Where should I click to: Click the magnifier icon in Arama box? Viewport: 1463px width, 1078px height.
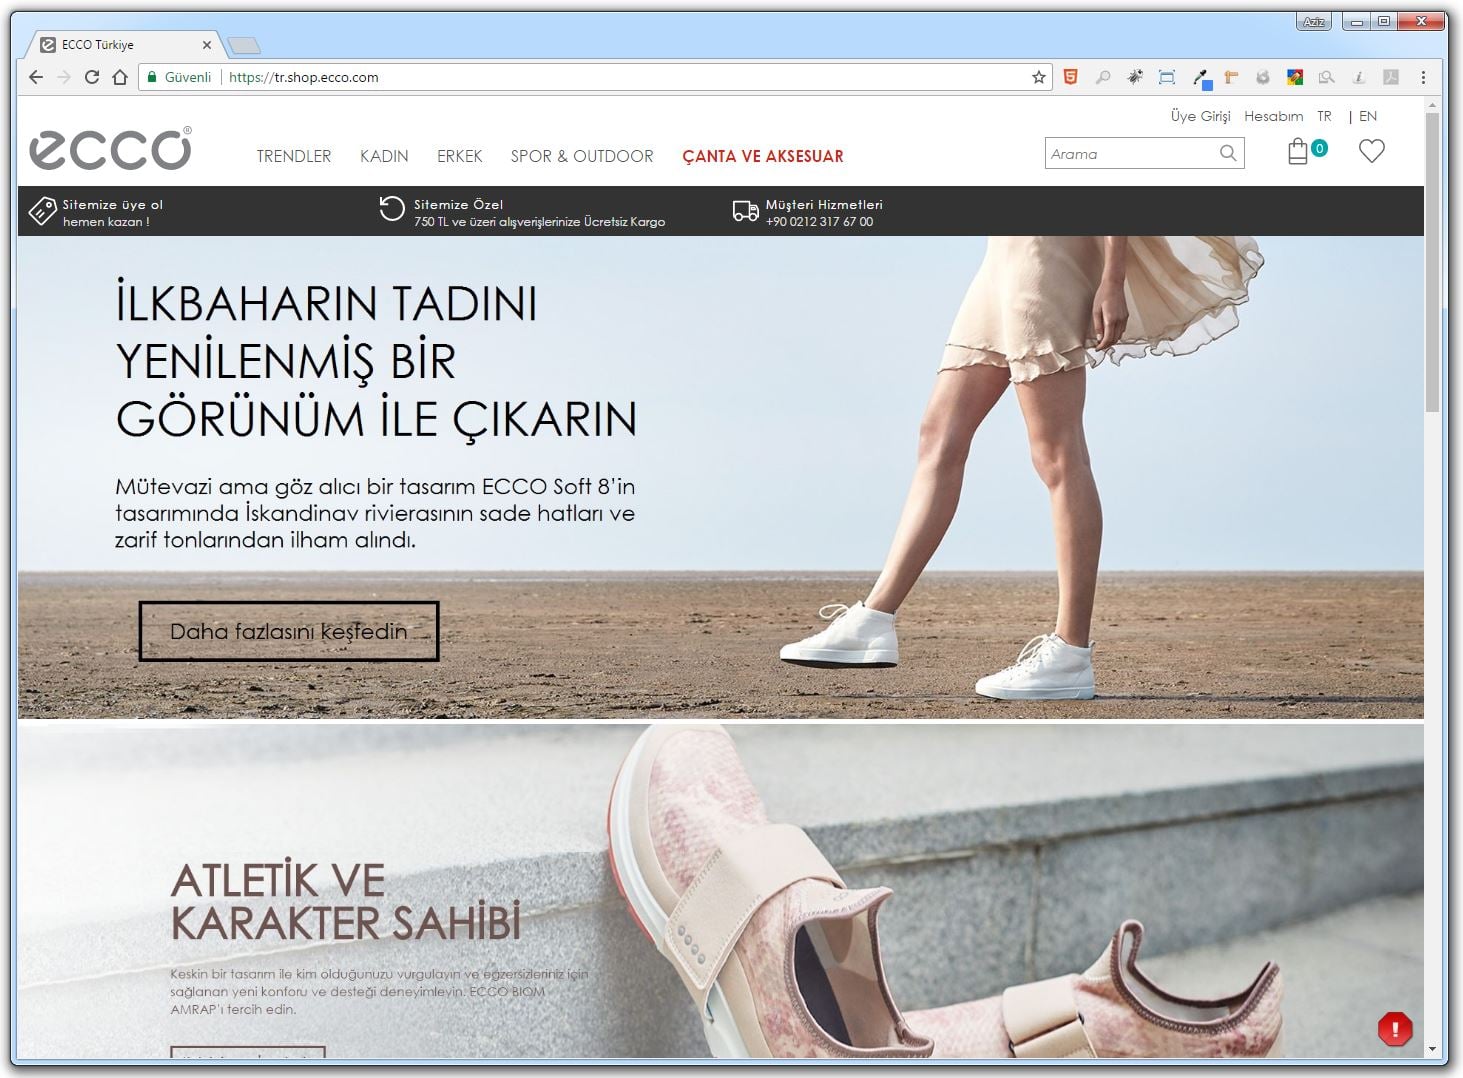click(x=1228, y=153)
